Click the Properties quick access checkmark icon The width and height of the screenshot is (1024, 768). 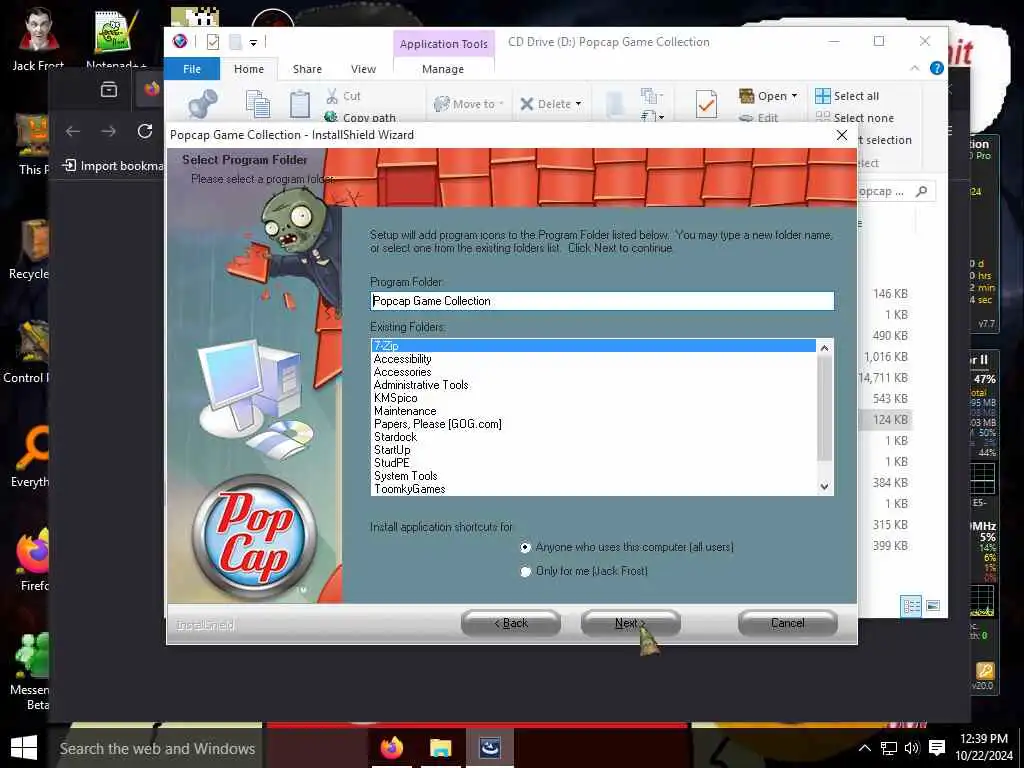click(213, 42)
